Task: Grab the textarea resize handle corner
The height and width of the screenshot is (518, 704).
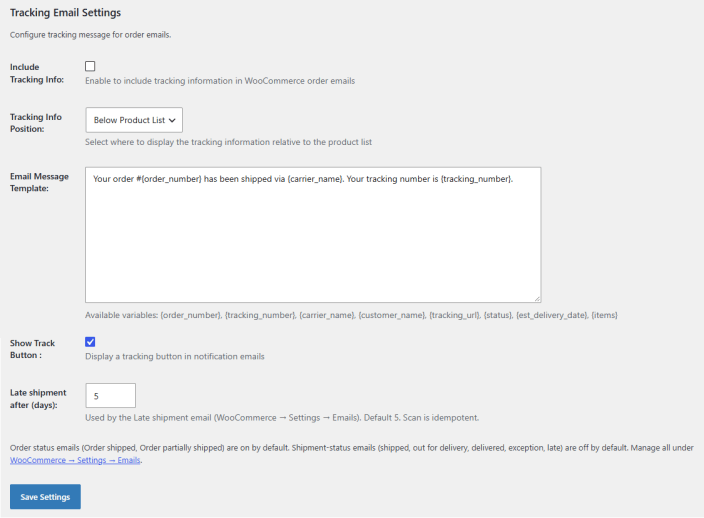Action: pyautogui.click(x=537, y=299)
